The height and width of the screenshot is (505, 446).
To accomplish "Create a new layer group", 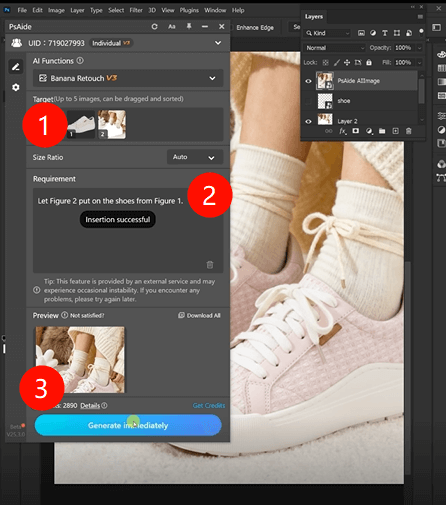I will click(382, 131).
